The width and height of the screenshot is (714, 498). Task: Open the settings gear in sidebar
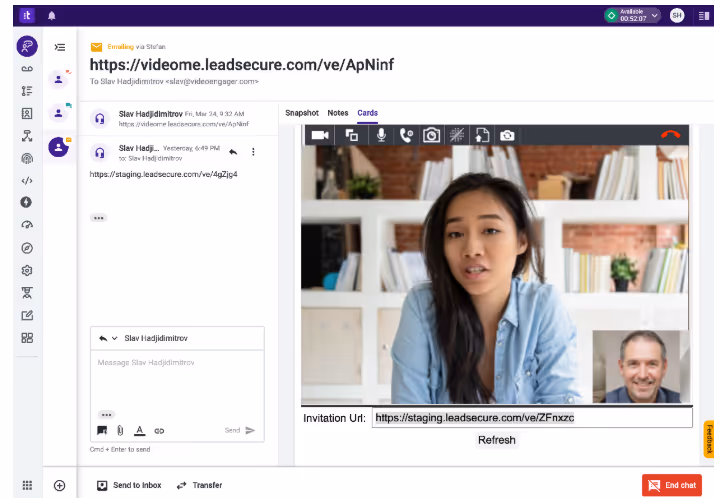(27, 270)
